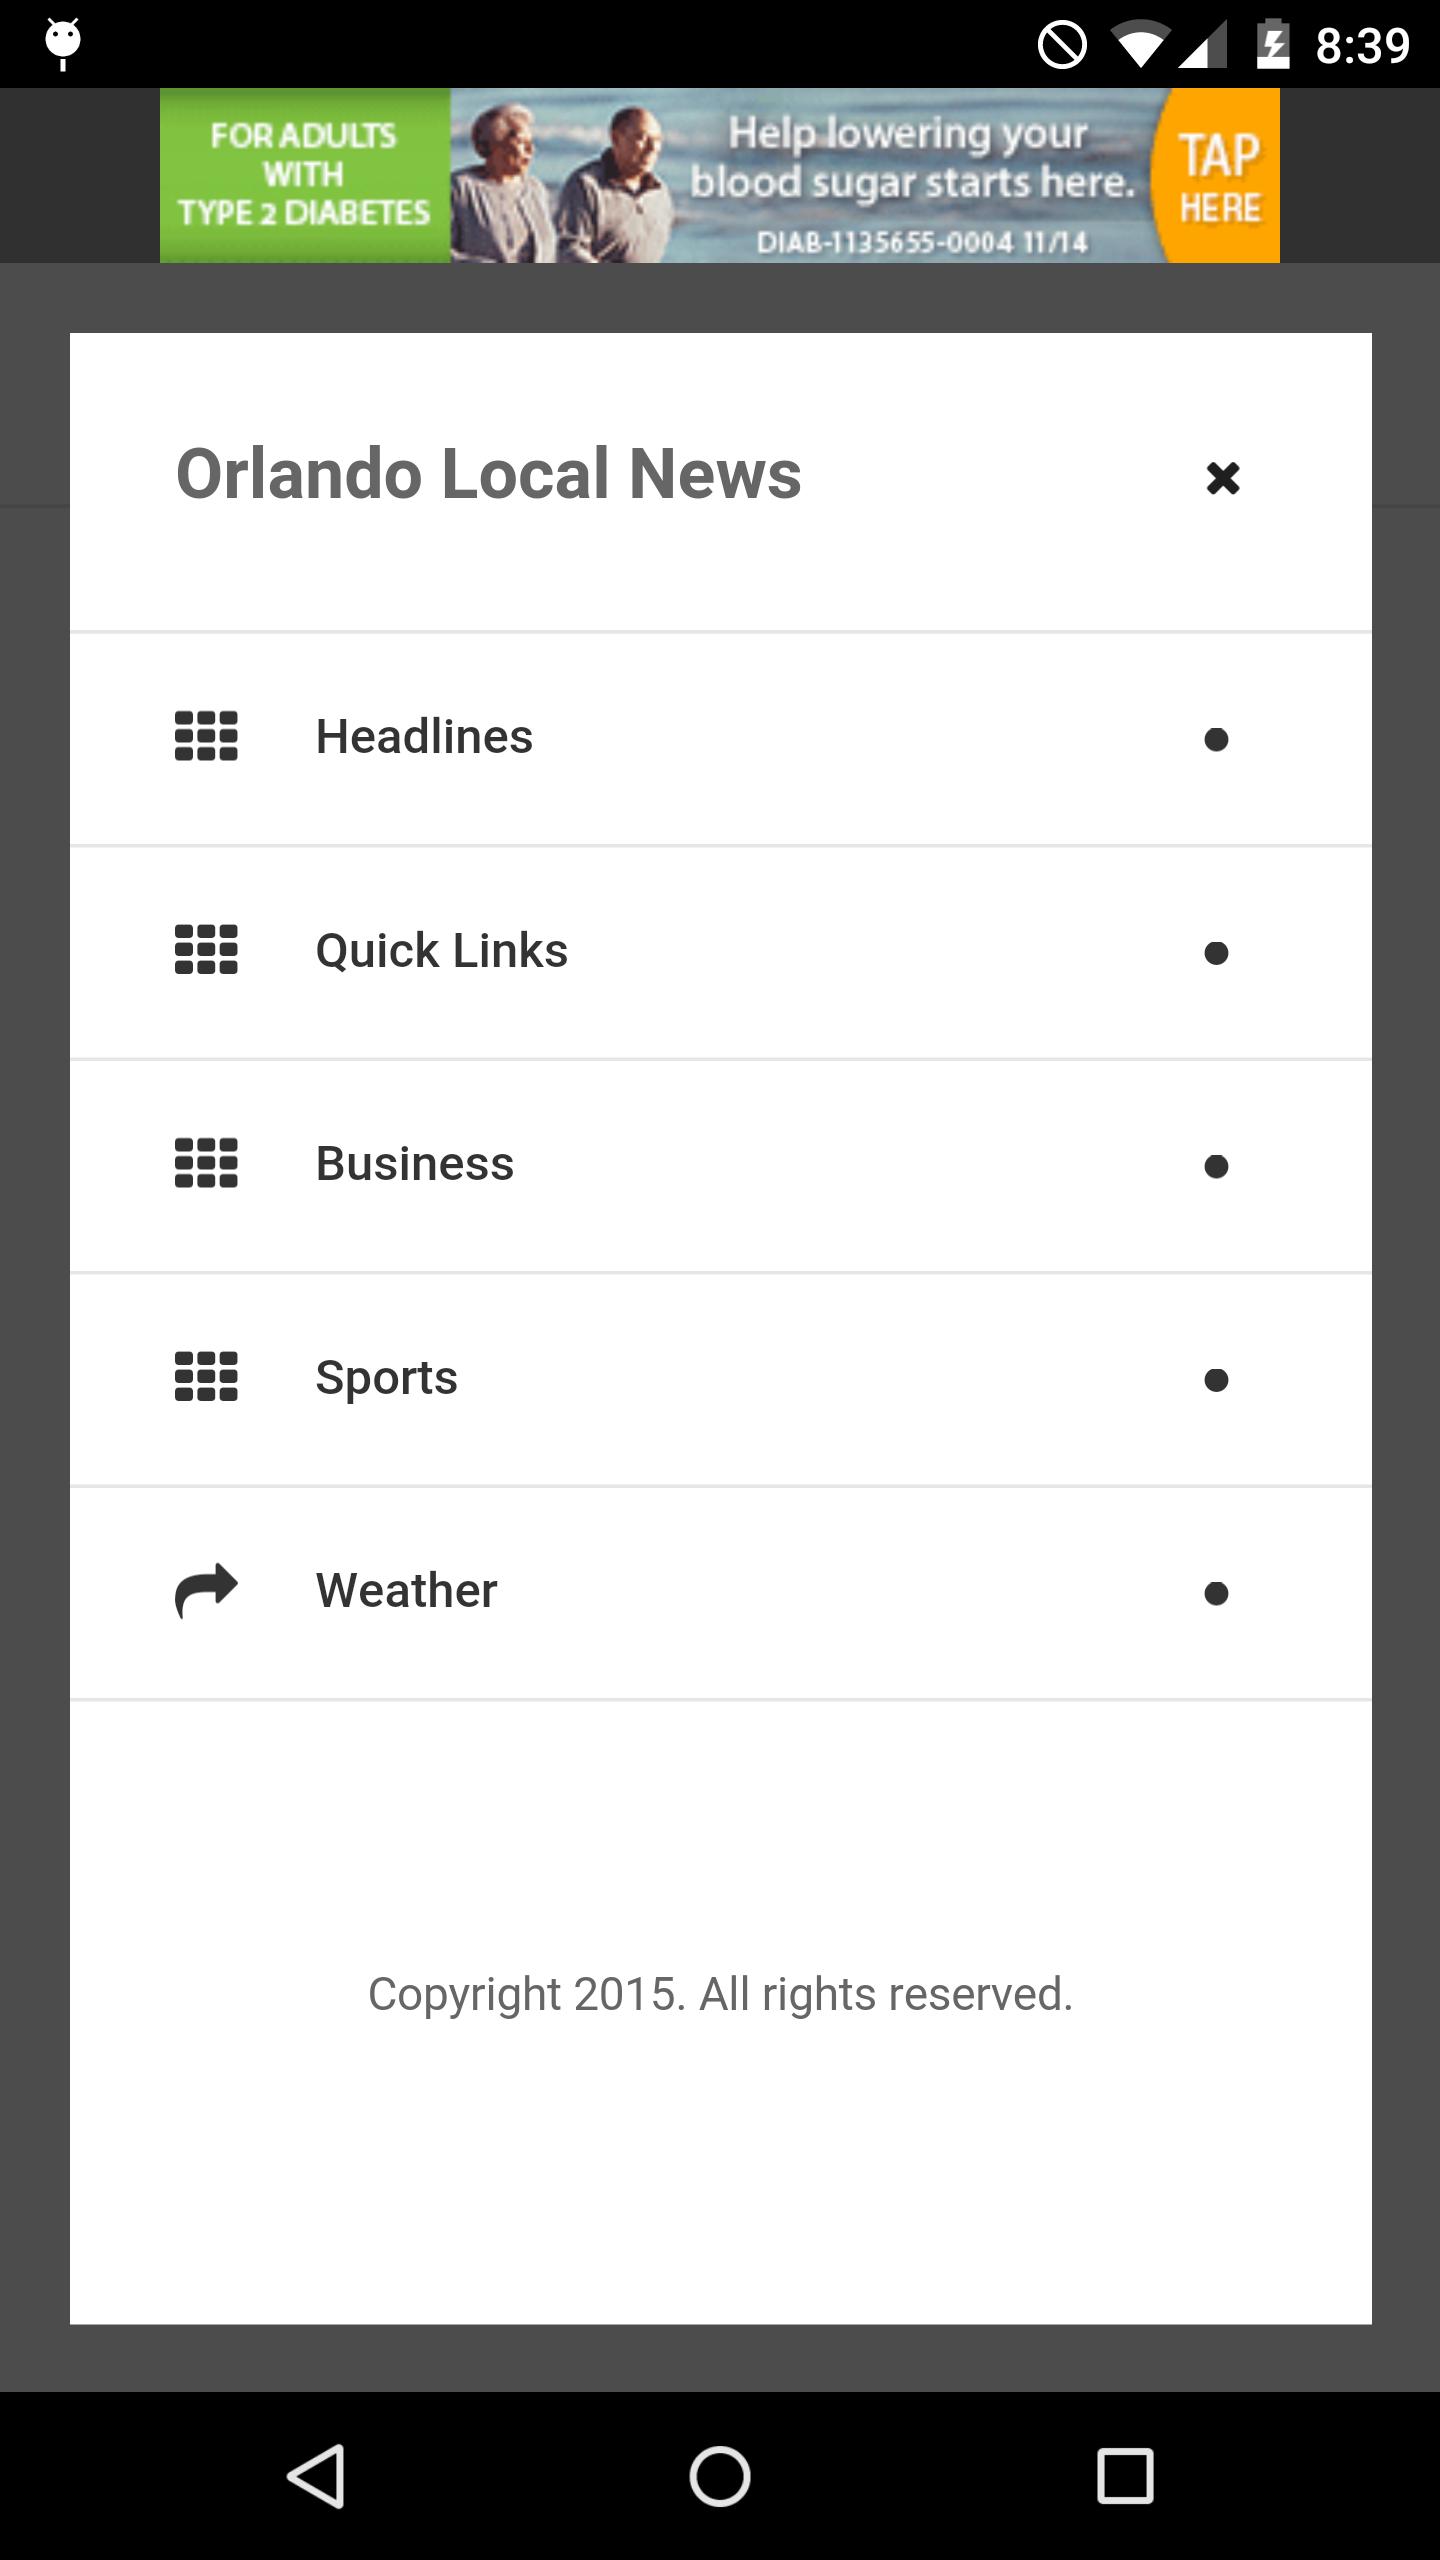Screen dimensions: 1440x2560
Task: Click the share arrow icon beside Weather
Action: pyautogui.click(x=206, y=1590)
